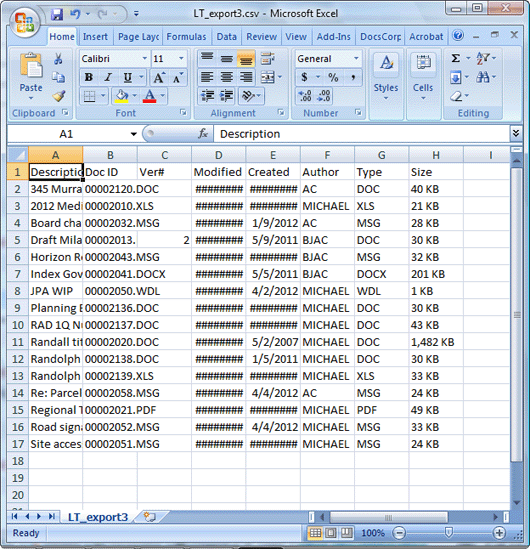This screenshot has height=549, width=530.
Task: Align text left
Action: pos(207,77)
